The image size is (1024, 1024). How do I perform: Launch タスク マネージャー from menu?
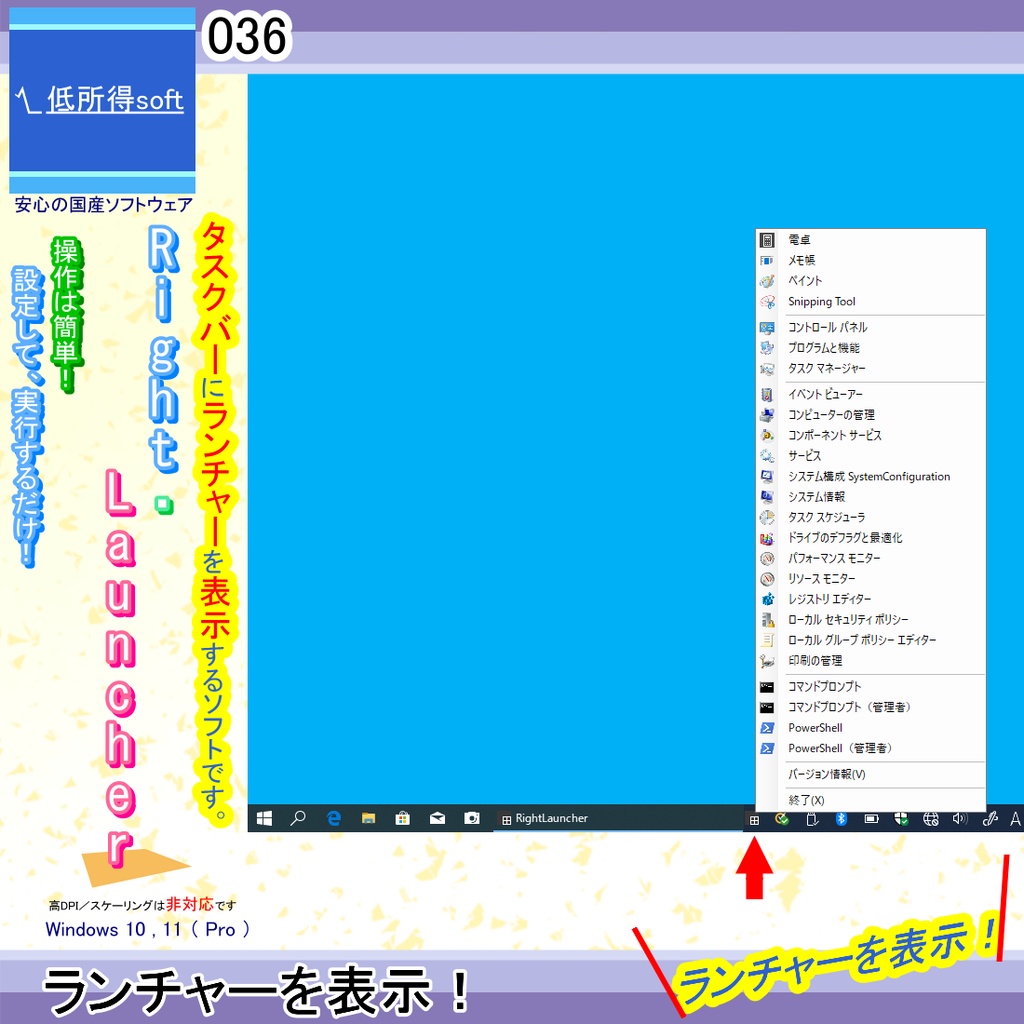point(870,368)
